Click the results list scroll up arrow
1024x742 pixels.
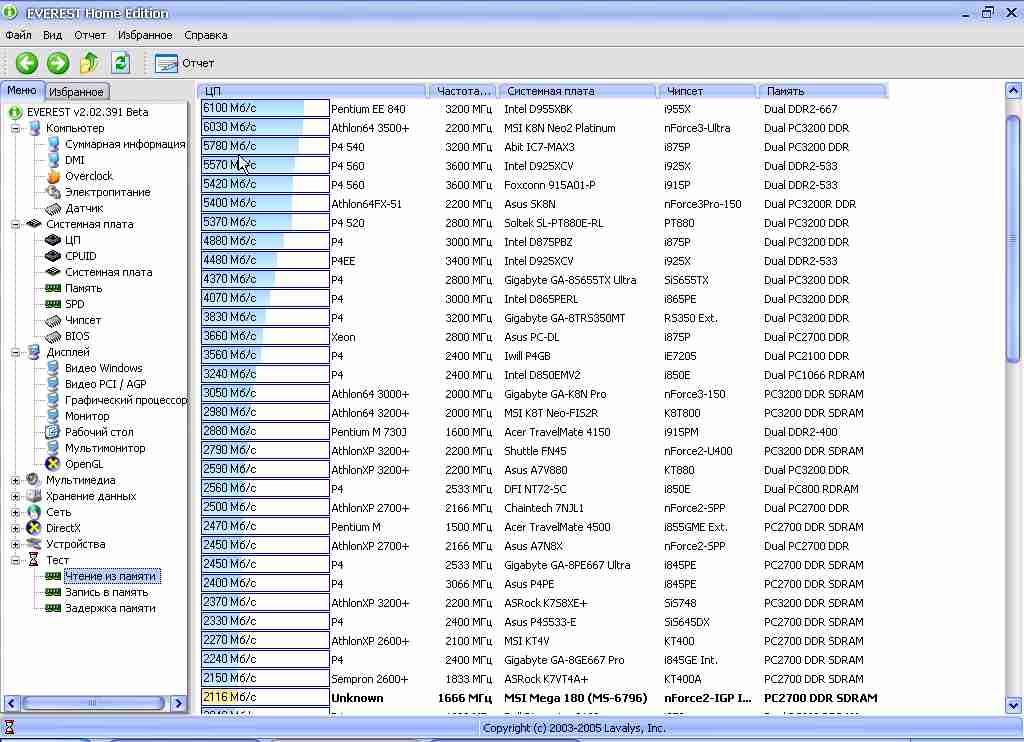[x=1013, y=90]
